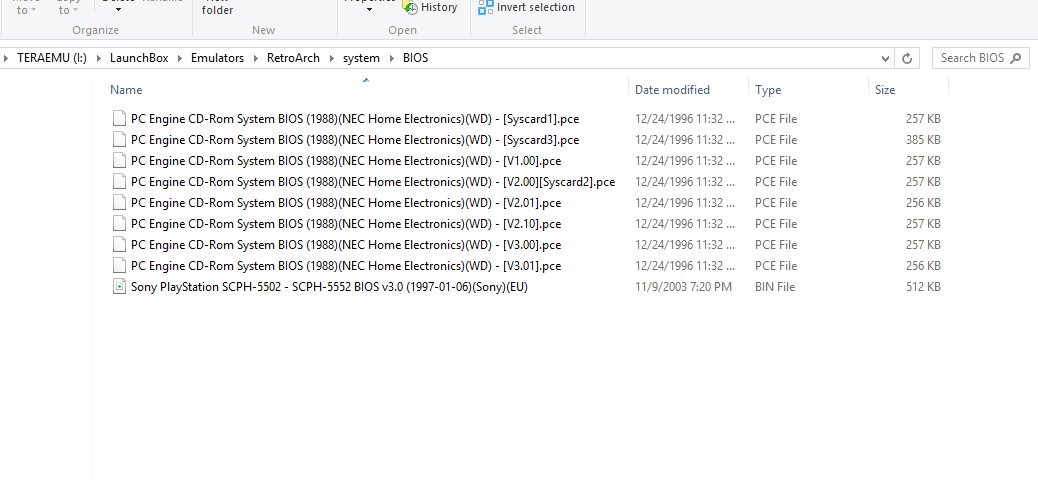Click the Invert selection icon
The width and height of the screenshot is (1038, 480).
pos(486,7)
